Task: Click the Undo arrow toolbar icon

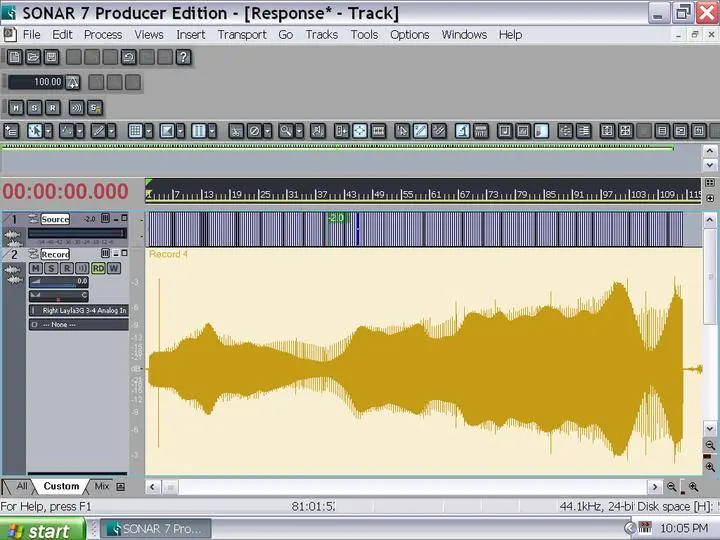Action: click(129, 57)
